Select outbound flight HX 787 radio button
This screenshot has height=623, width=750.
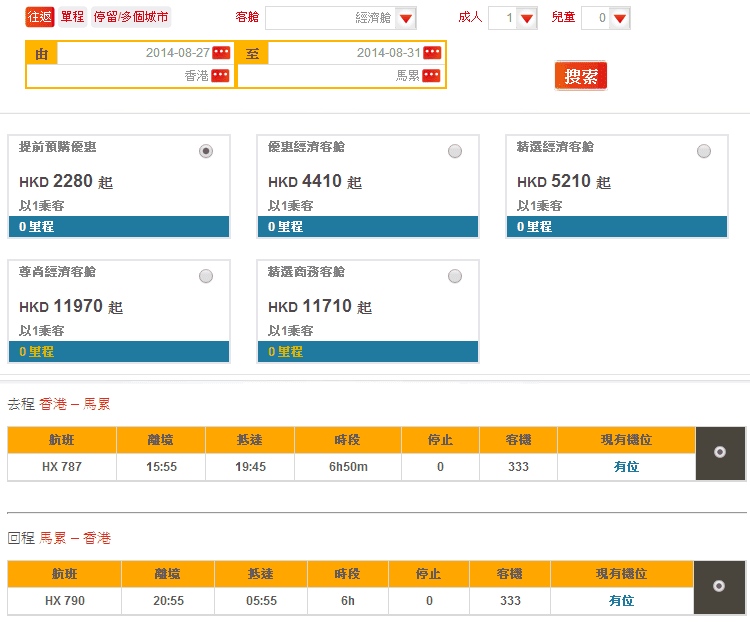click(x=720, y=453)
